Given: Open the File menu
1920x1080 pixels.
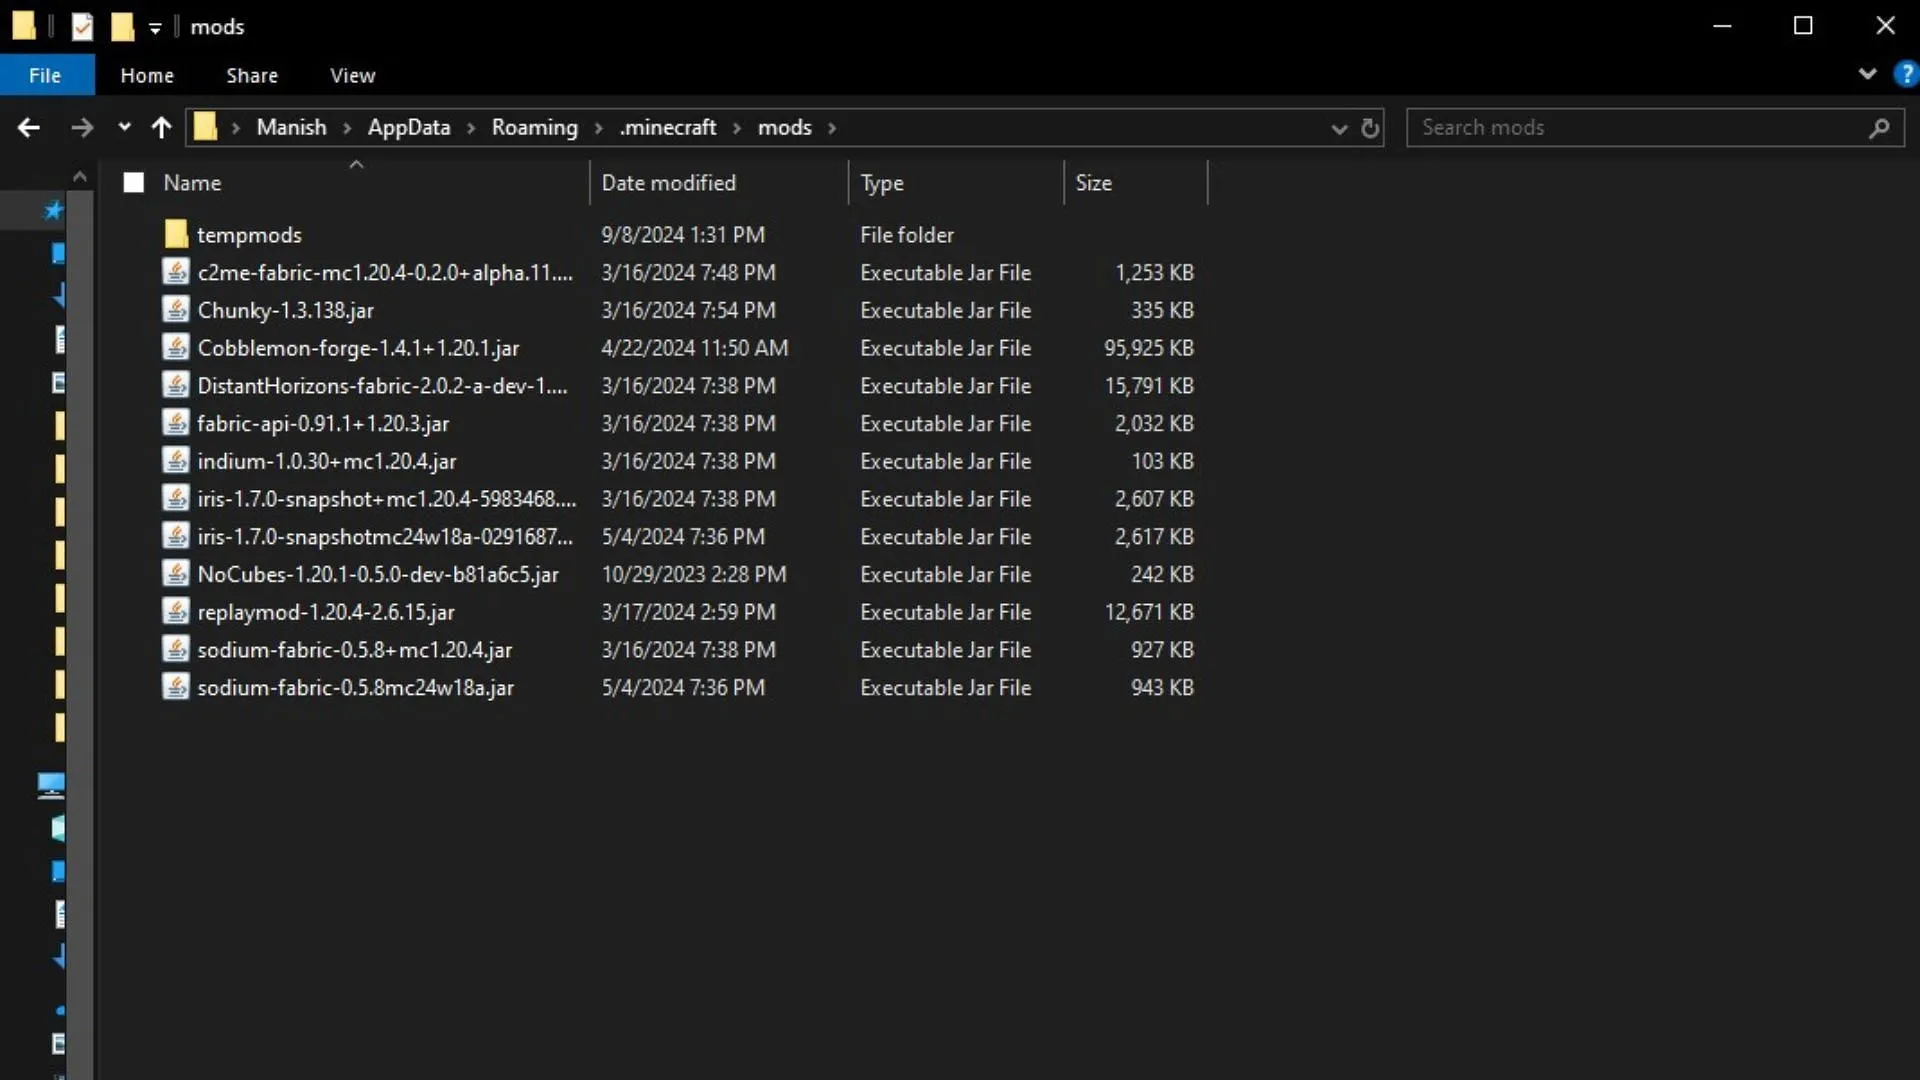Looking at the screenshot, I should coord(45,75).
